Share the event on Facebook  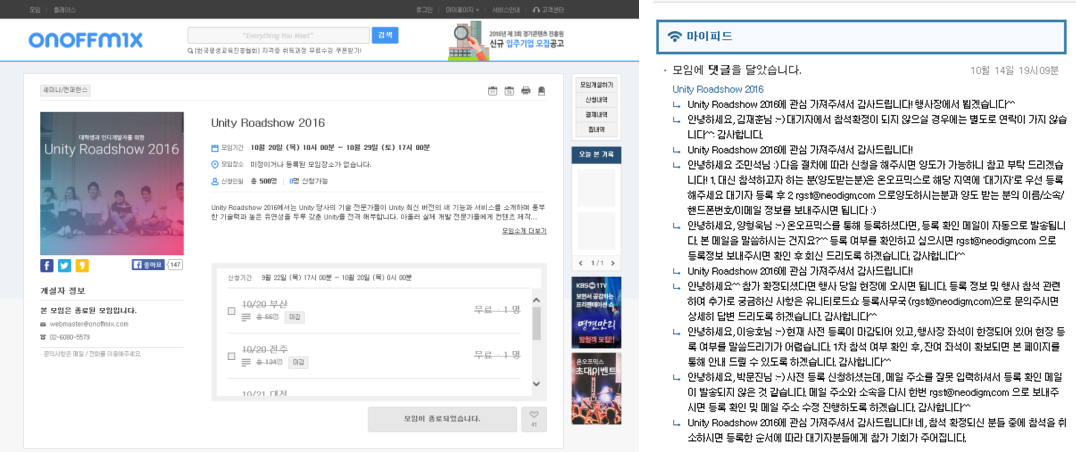47,265
